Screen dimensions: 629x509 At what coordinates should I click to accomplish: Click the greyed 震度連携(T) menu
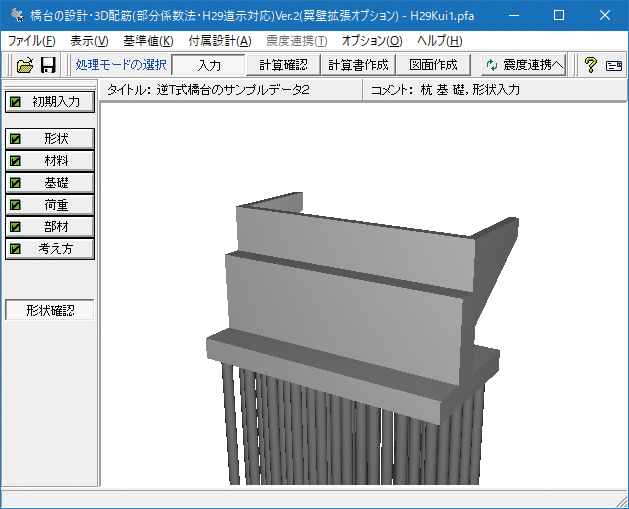[x=296, y=41]
